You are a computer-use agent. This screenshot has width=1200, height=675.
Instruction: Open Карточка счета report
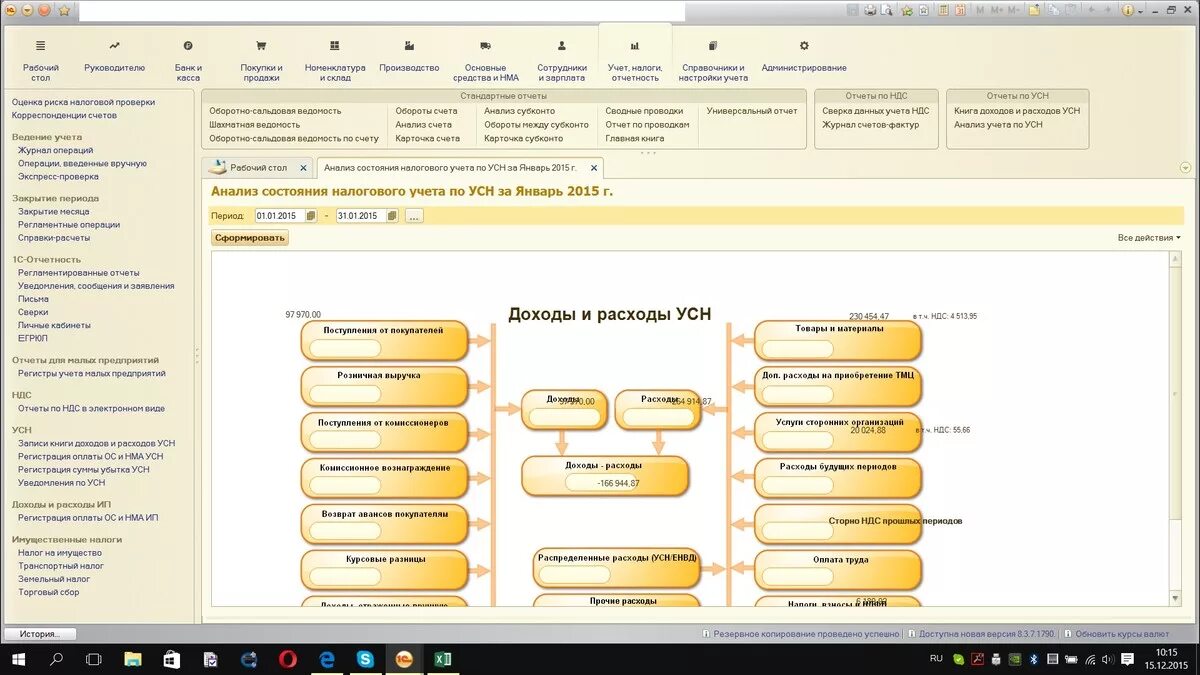[x=427, y=139]
